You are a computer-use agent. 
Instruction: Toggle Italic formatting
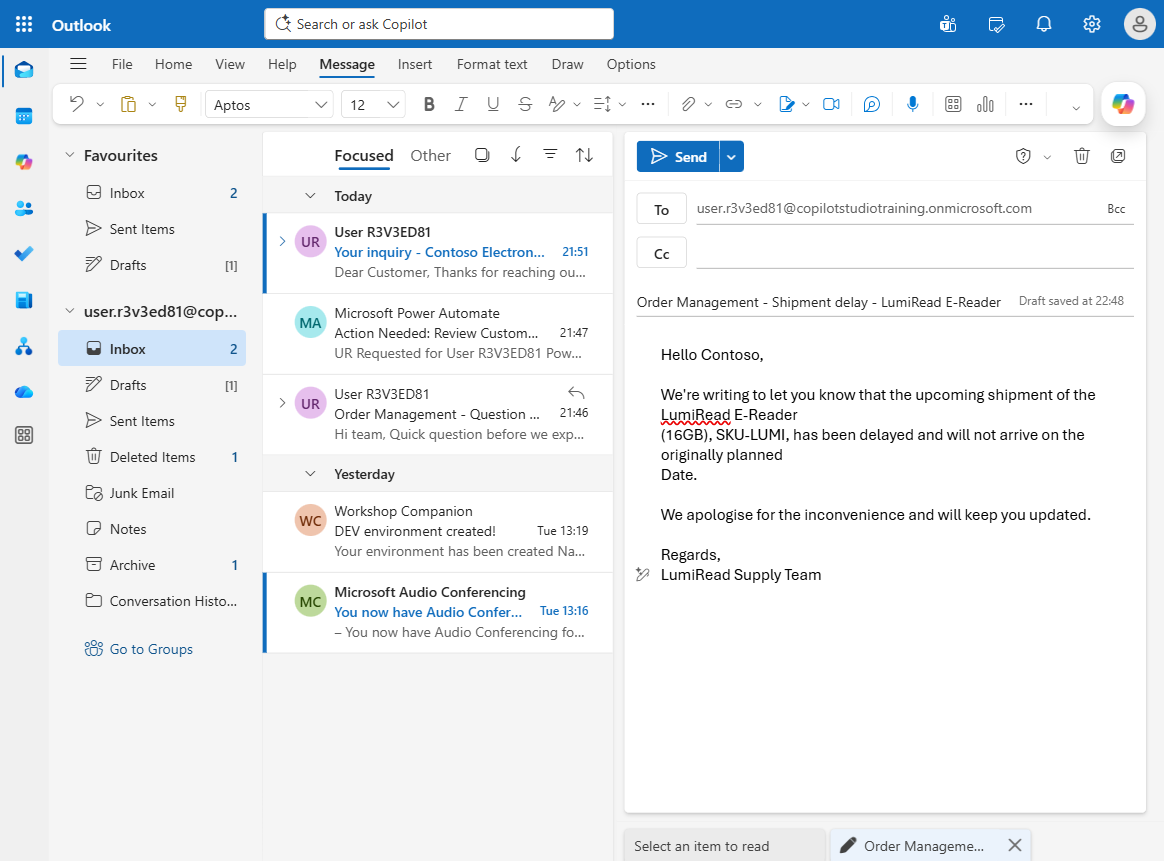[461, 105]
